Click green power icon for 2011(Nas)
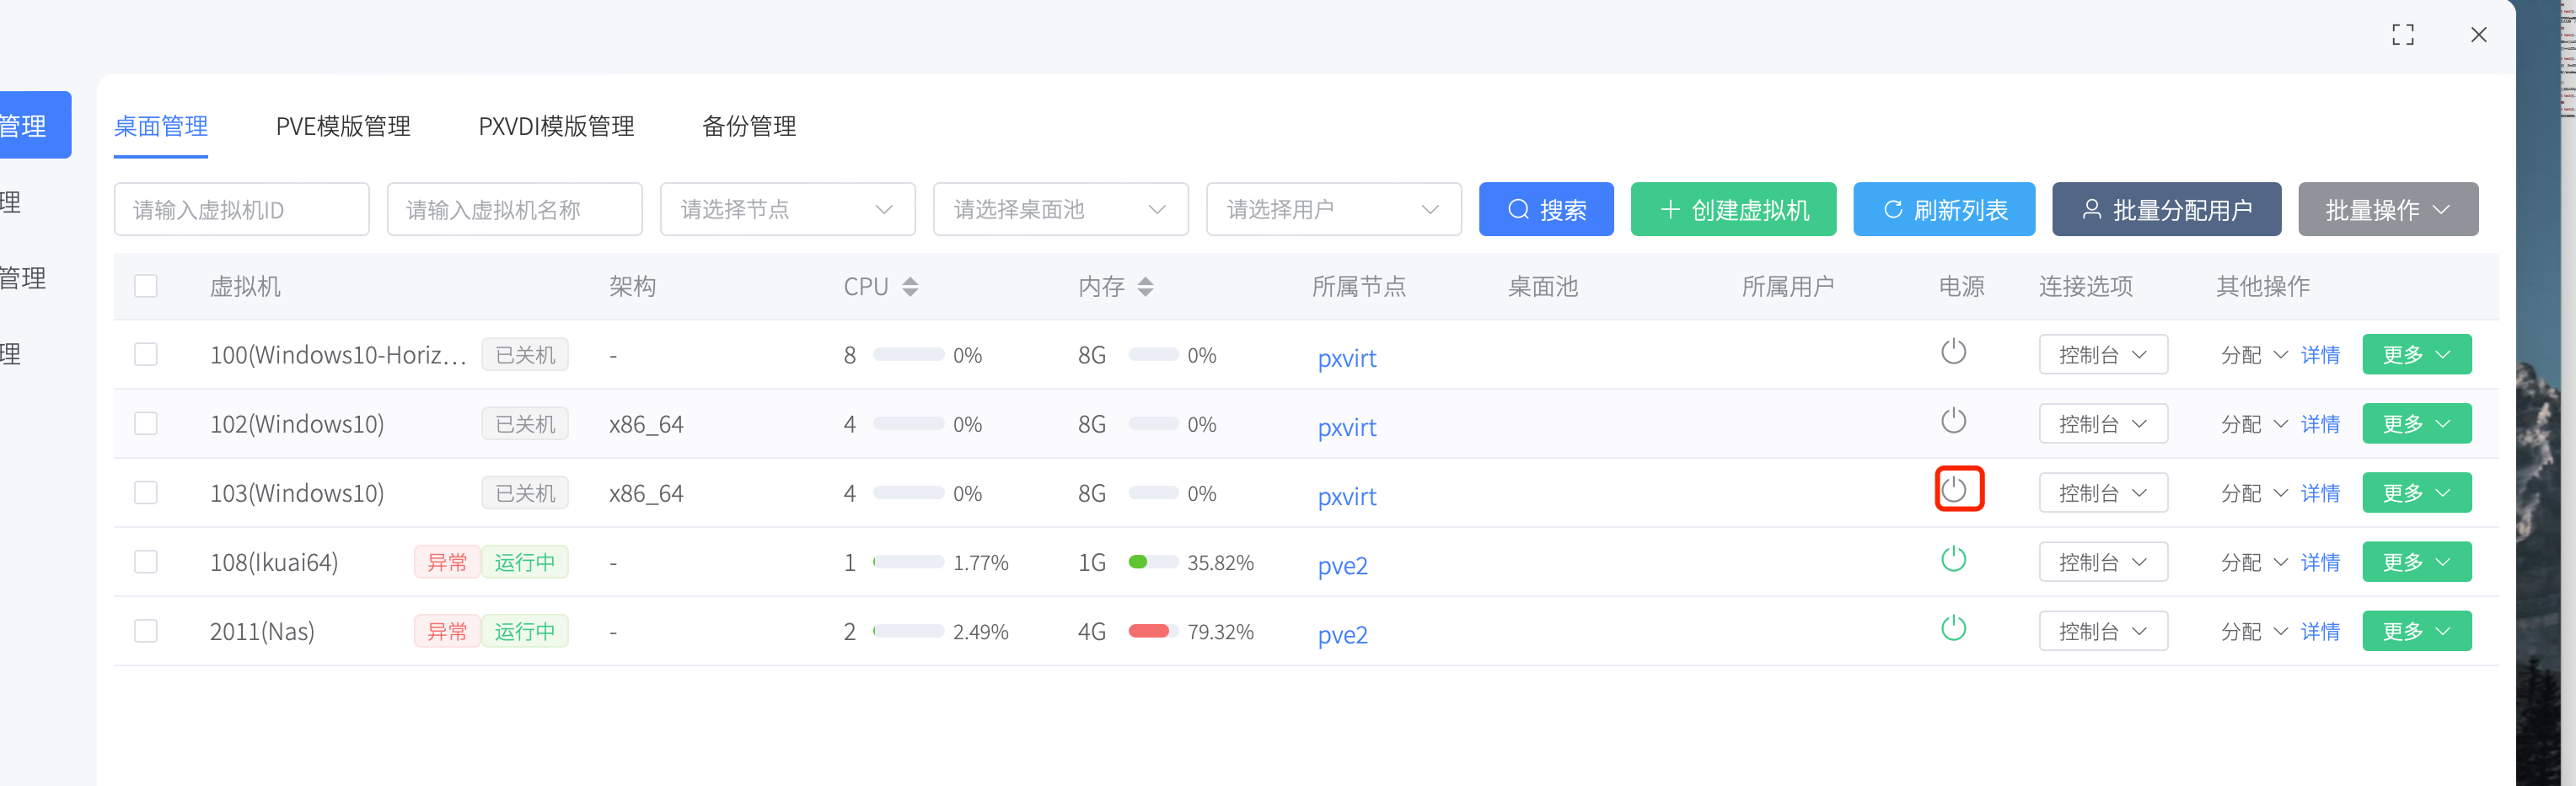This screenshot has height=786, width=2576. 1952,628
